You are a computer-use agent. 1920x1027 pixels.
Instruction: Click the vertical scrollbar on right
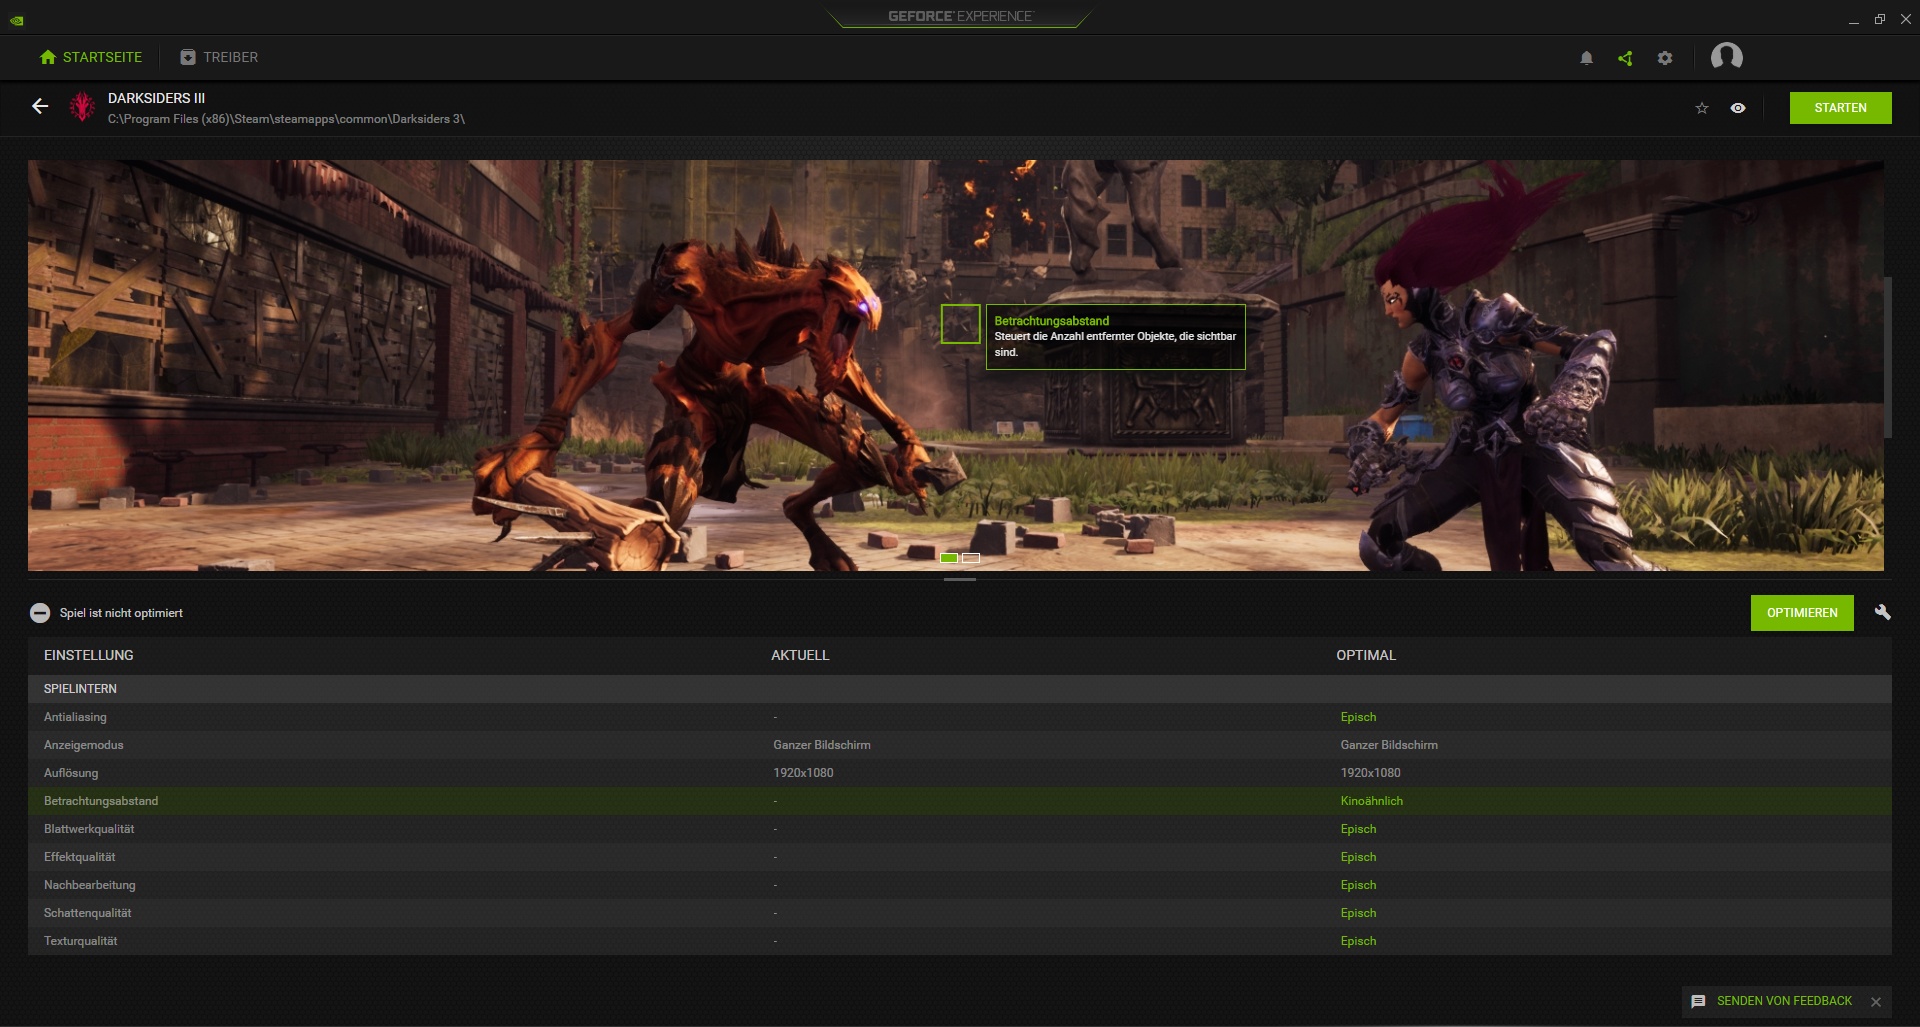click(1888, 357)
